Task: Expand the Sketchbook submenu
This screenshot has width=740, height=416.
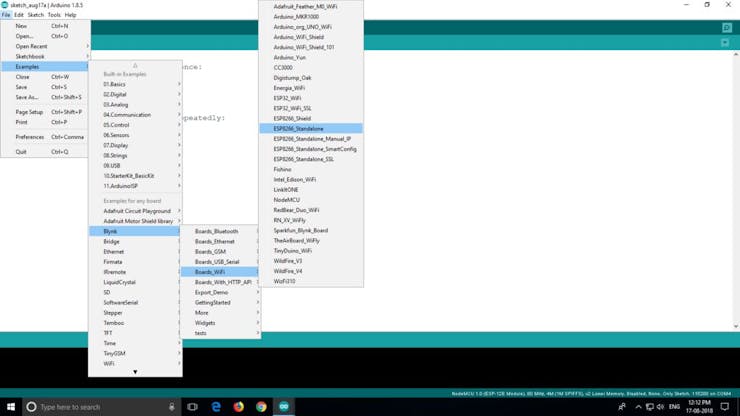Action: (x=45, y=56)
